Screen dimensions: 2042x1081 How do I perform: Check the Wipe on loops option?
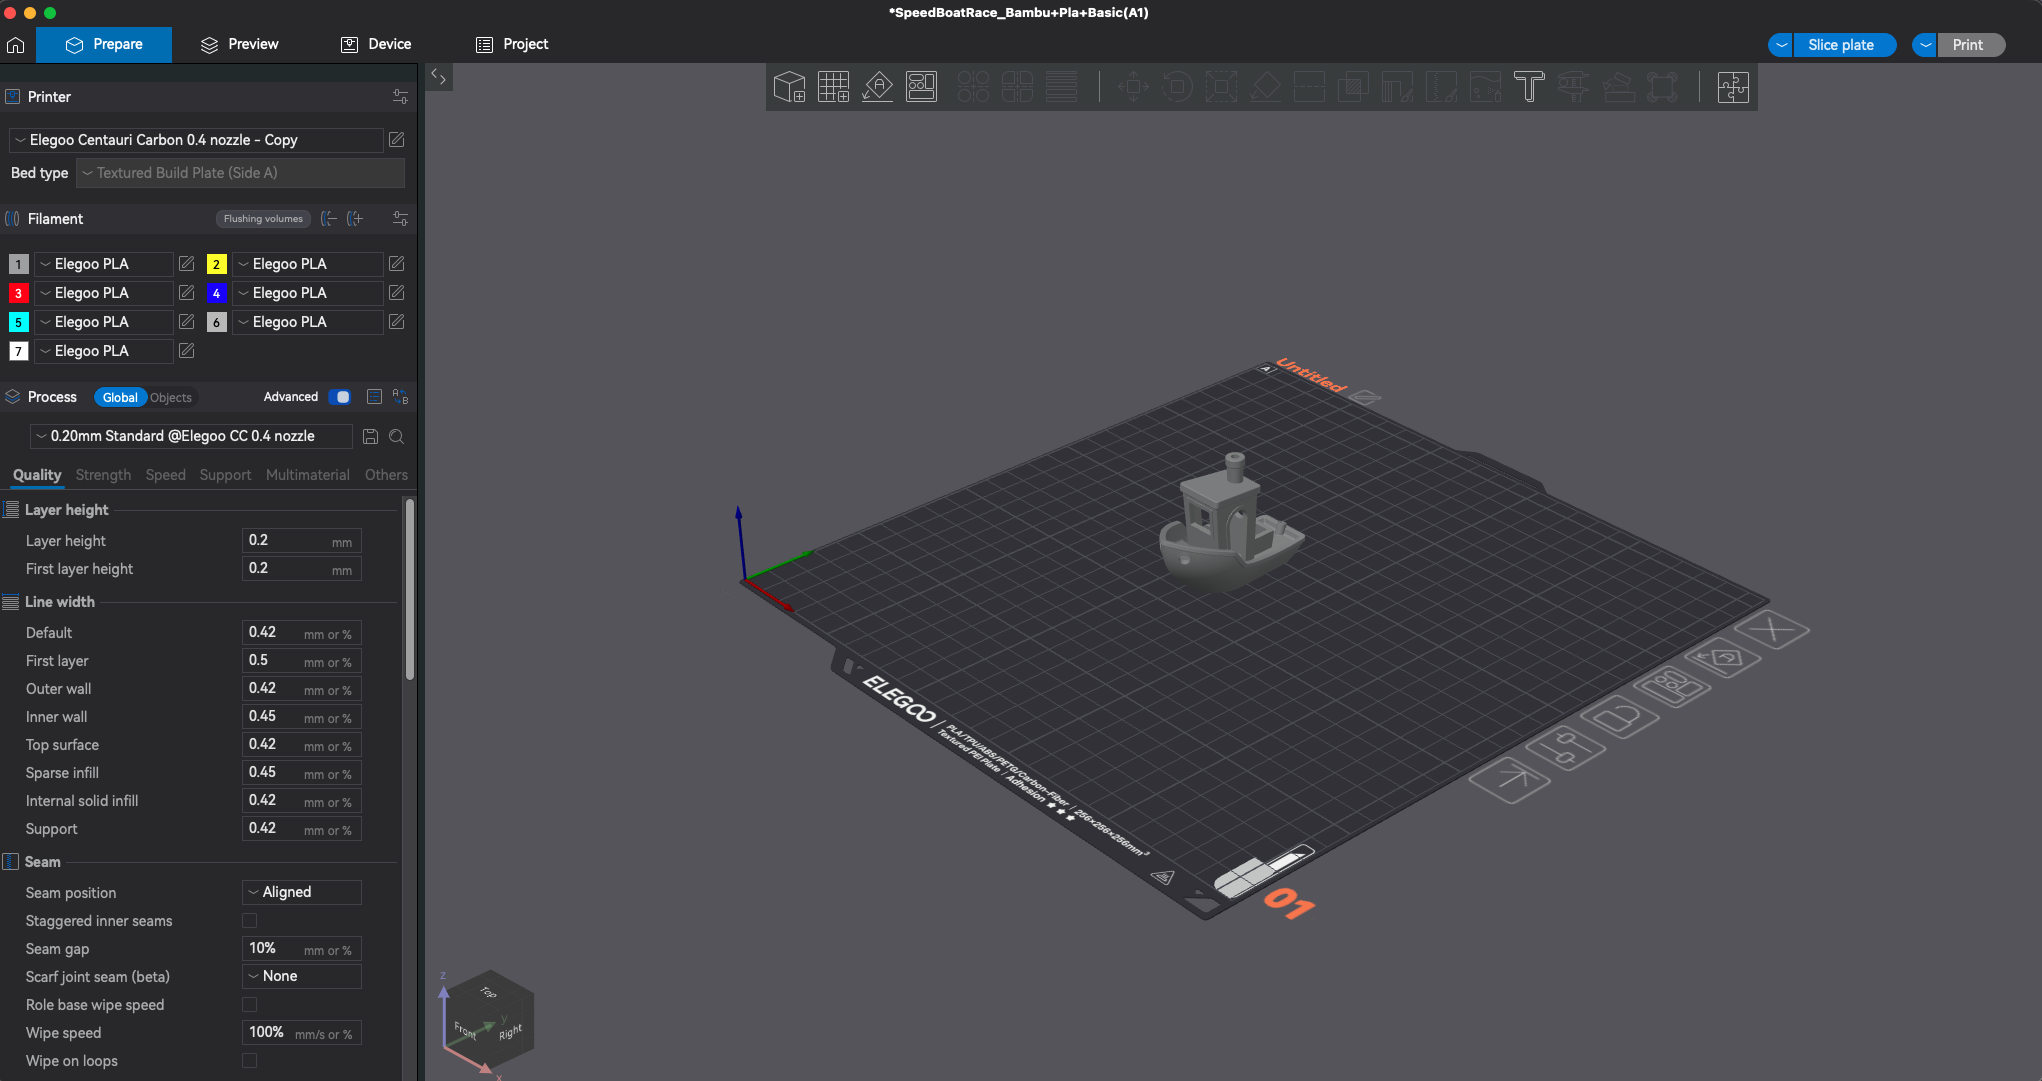point(250,1061)
